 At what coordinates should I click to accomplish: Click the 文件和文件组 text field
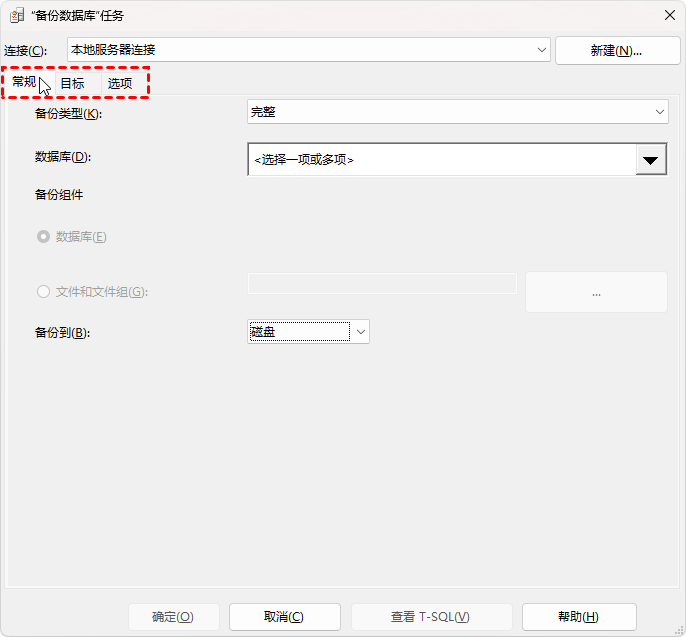[382, 284]
